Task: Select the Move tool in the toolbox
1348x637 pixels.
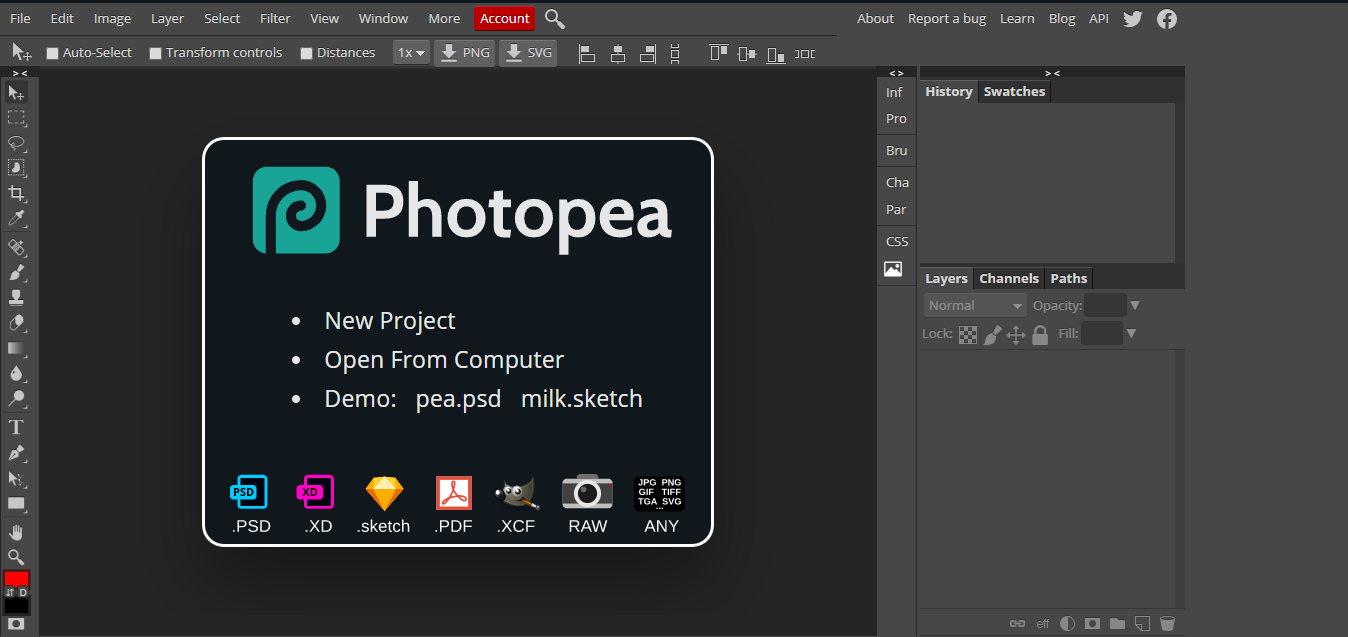Action: click(16, 93)
